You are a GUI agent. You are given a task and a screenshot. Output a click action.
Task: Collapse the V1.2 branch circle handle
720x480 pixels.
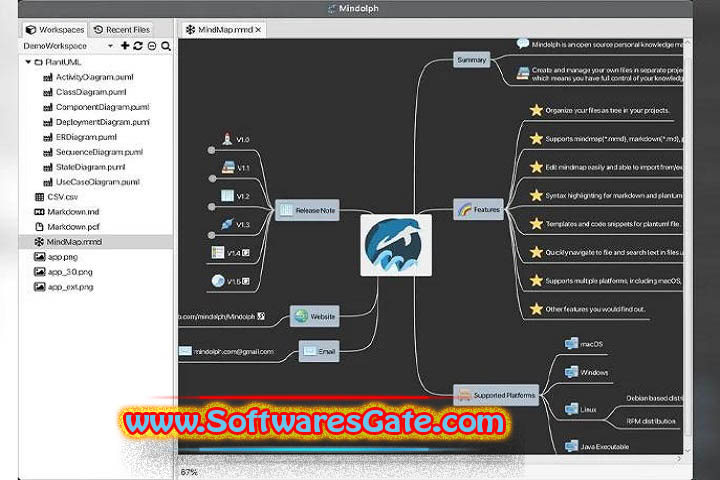click(211, 207)
